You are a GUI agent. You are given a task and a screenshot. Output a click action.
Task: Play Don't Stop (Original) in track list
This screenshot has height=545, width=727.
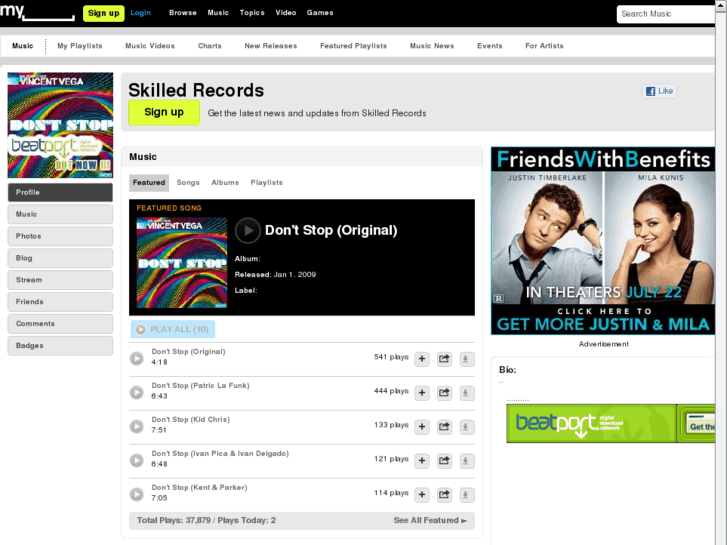(136, 358)
